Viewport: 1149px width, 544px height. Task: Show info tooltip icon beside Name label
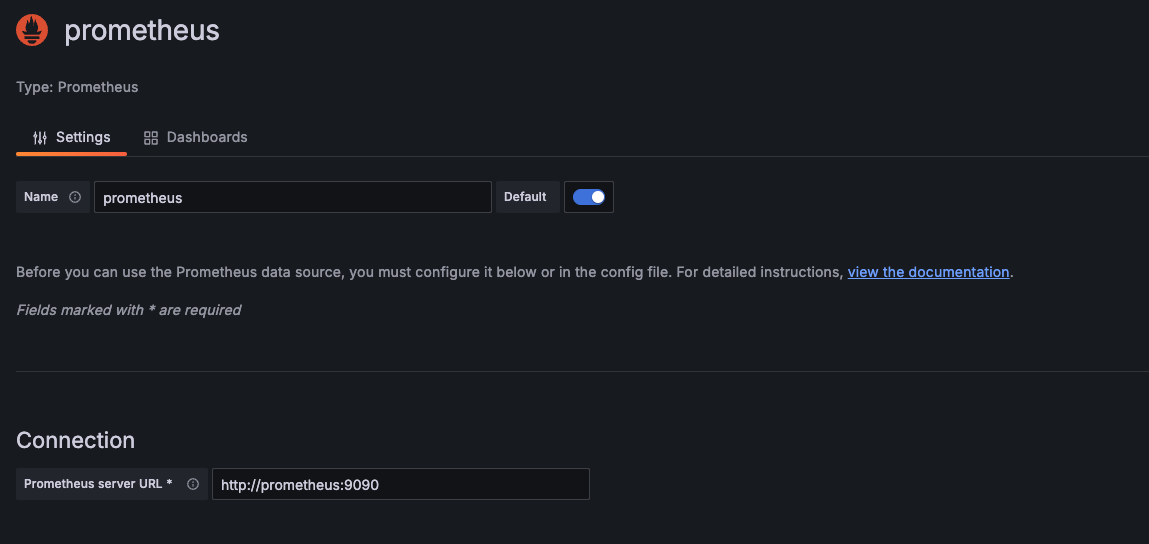click(75, 197)
